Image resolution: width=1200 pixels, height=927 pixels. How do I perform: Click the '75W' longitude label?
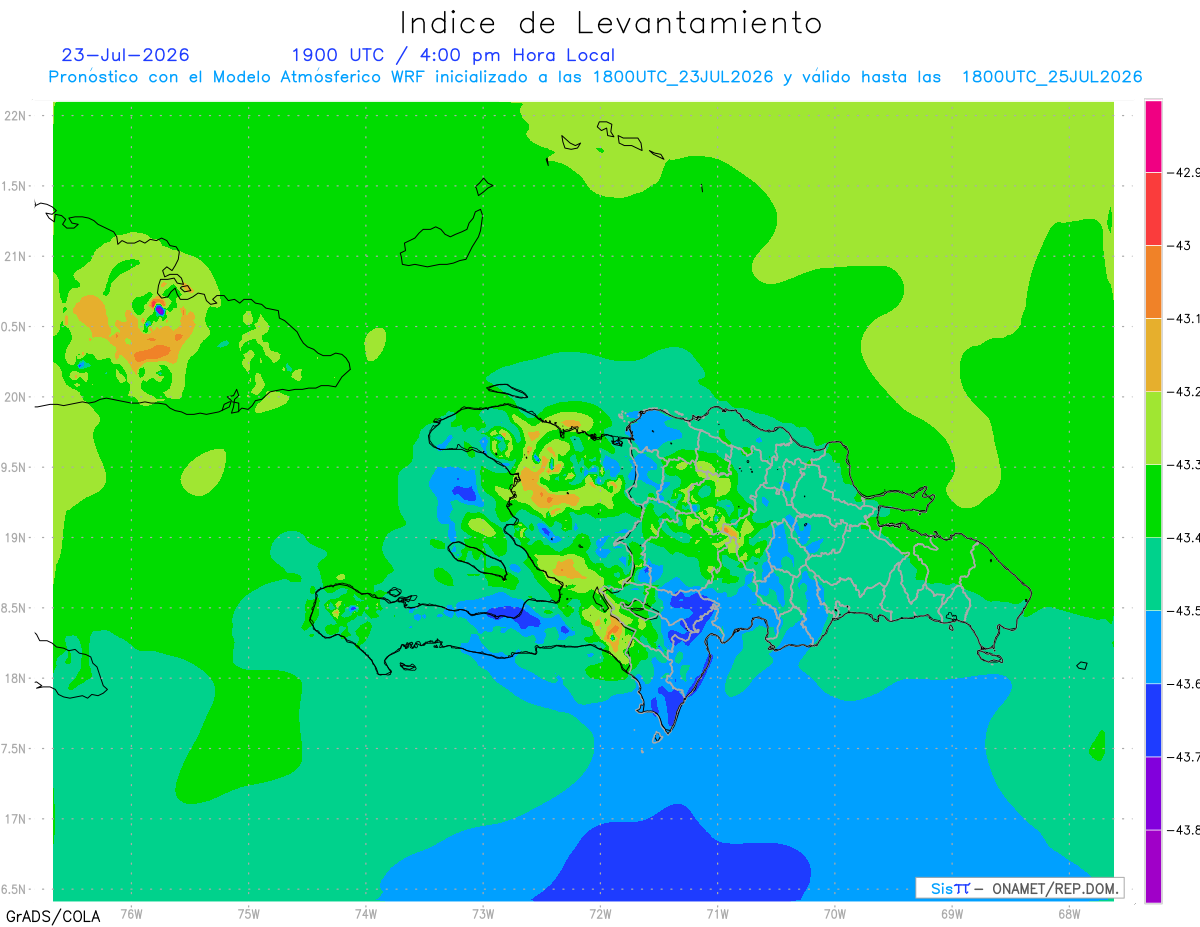click(249, 913)
